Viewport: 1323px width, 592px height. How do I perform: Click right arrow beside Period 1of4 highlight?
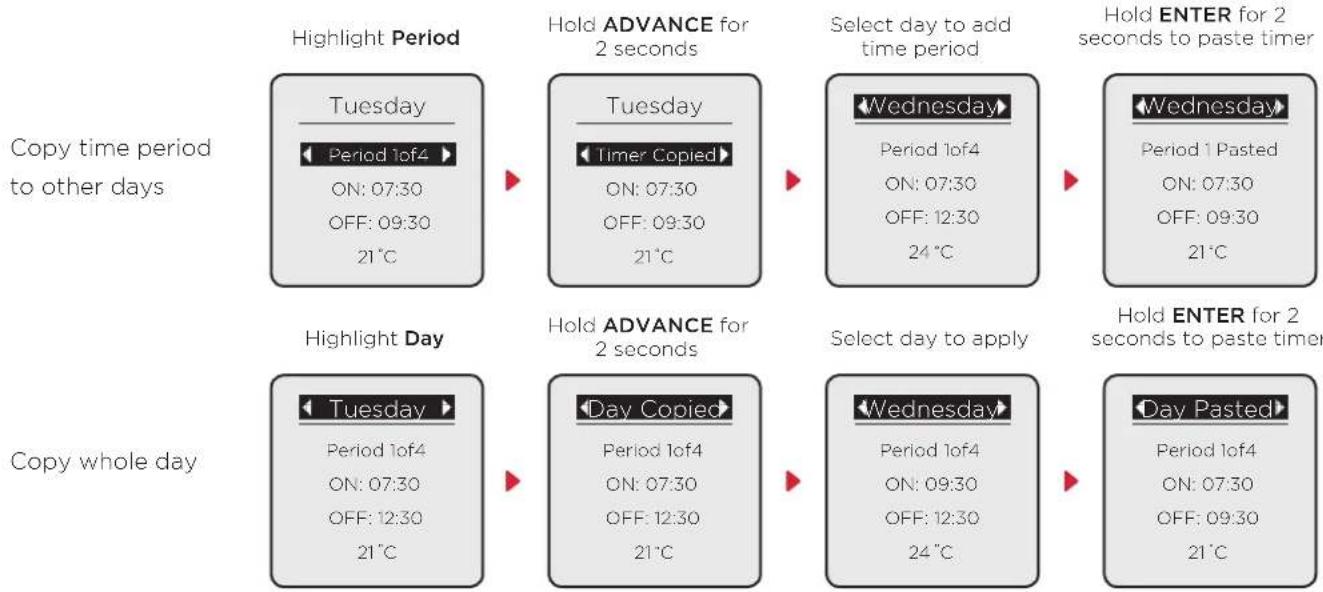click(446, 155)
